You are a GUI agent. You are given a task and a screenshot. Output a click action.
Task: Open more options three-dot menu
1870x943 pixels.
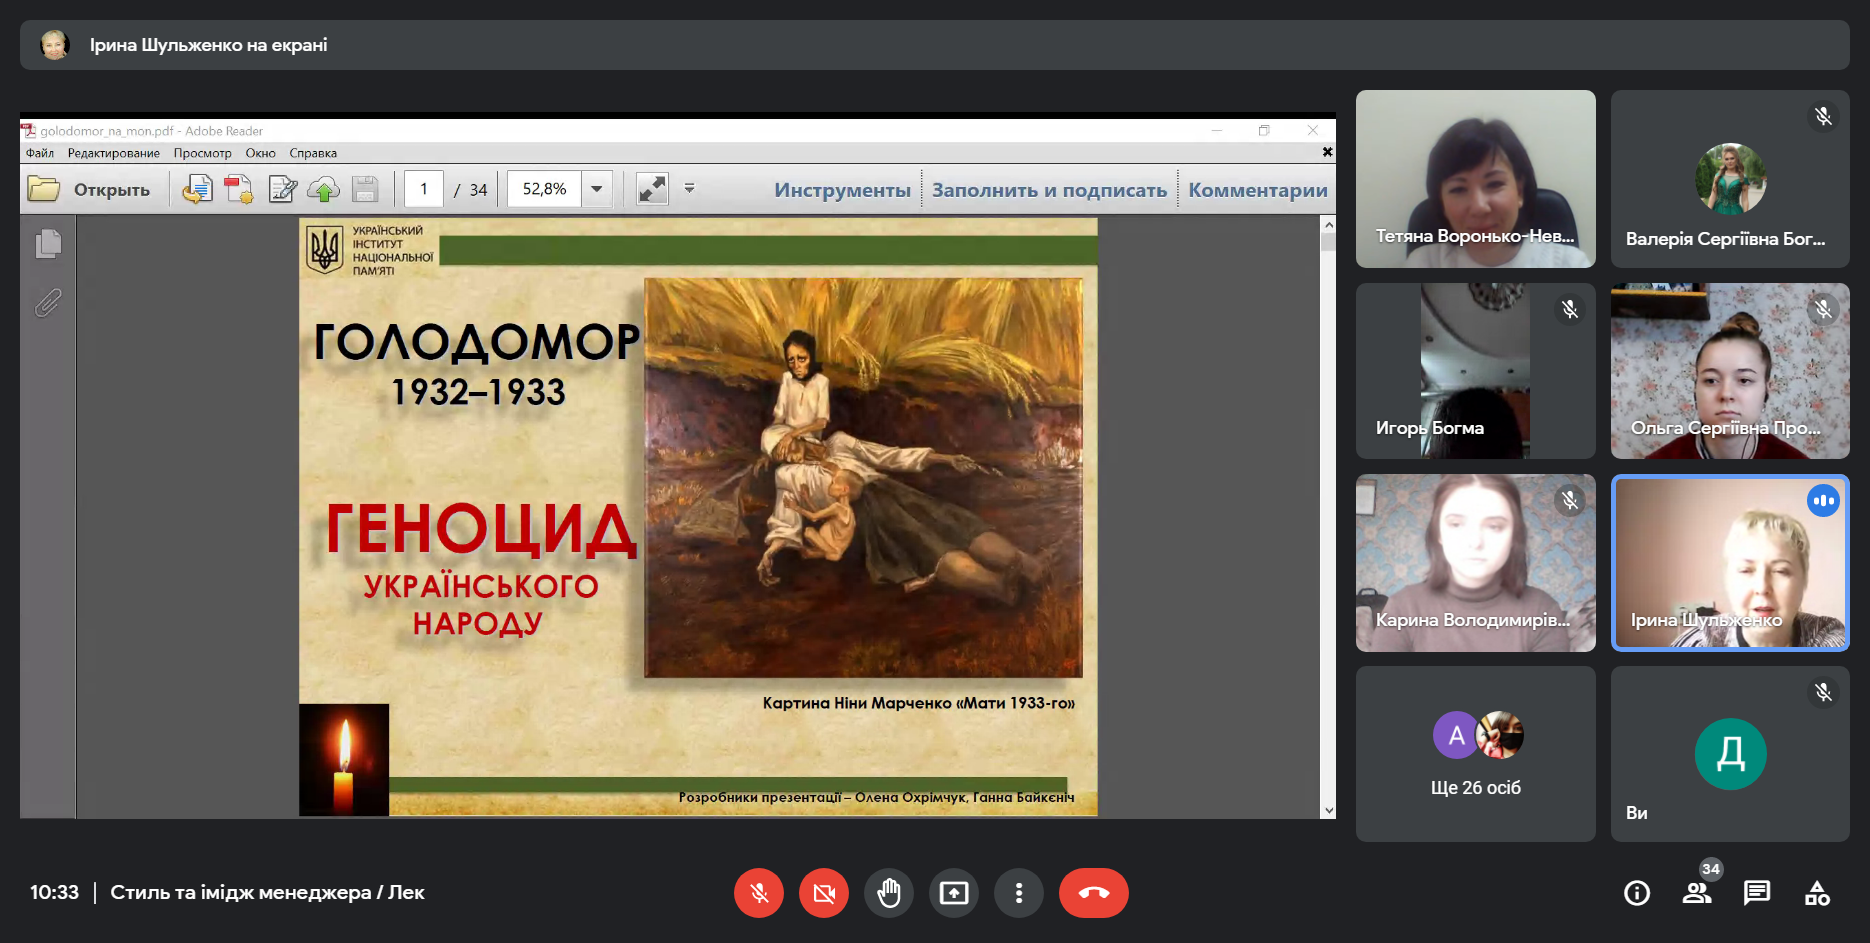pyautogui.click(x=1019, y=893)
